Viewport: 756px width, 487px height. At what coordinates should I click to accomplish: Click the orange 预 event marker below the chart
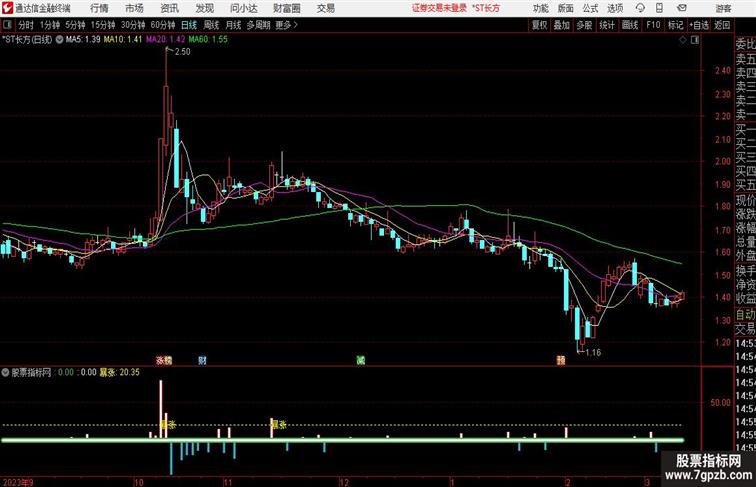tap(561, 360)
